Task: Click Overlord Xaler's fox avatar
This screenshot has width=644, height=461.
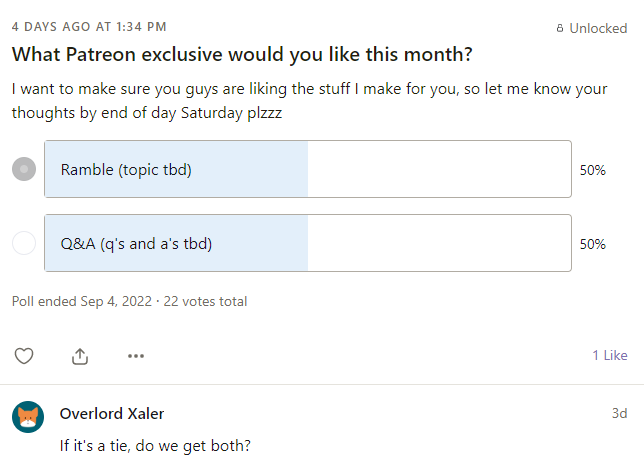Action: (x=28, y=416)
